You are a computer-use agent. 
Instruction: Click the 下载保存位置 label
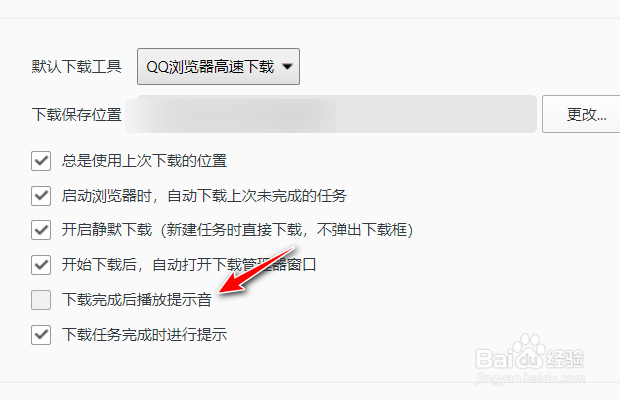coord(77,115)
